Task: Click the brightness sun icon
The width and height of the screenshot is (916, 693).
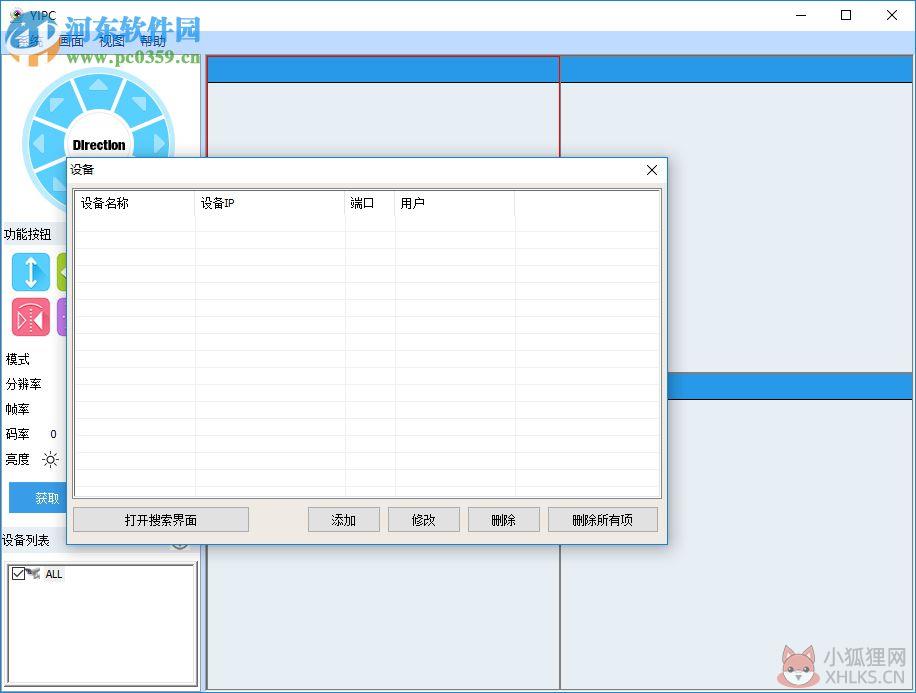Action: click(50, 460)
